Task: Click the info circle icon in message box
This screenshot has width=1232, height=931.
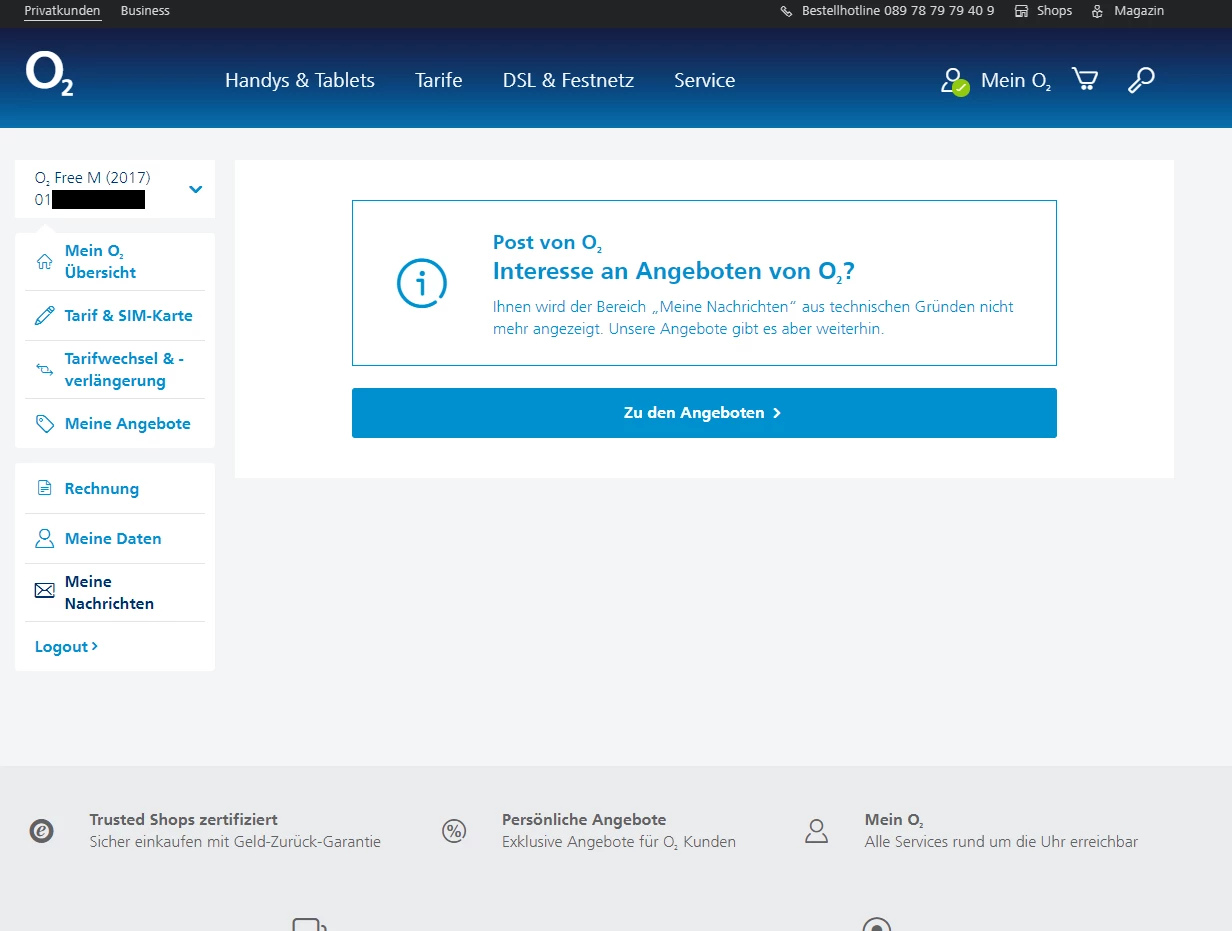Action: tap(422, 283)
